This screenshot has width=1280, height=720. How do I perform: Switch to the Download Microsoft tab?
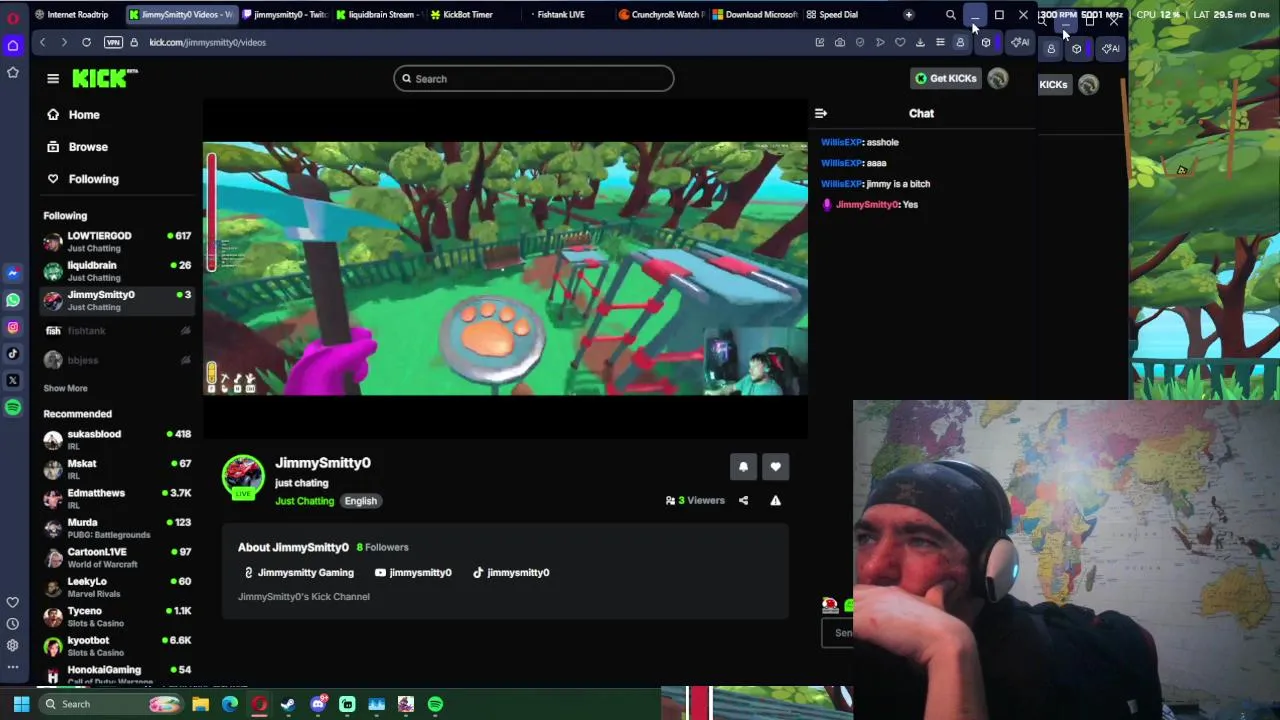click(x=755, y=15)
